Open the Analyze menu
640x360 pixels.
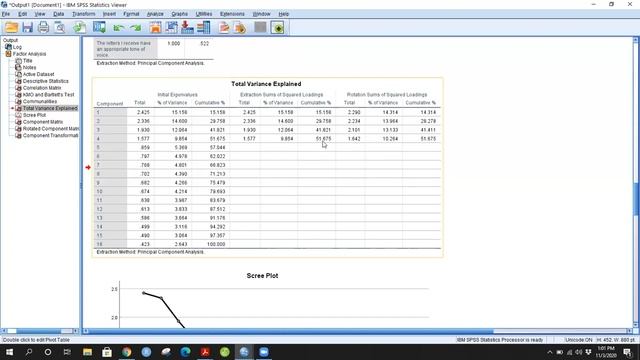[155, 14]
